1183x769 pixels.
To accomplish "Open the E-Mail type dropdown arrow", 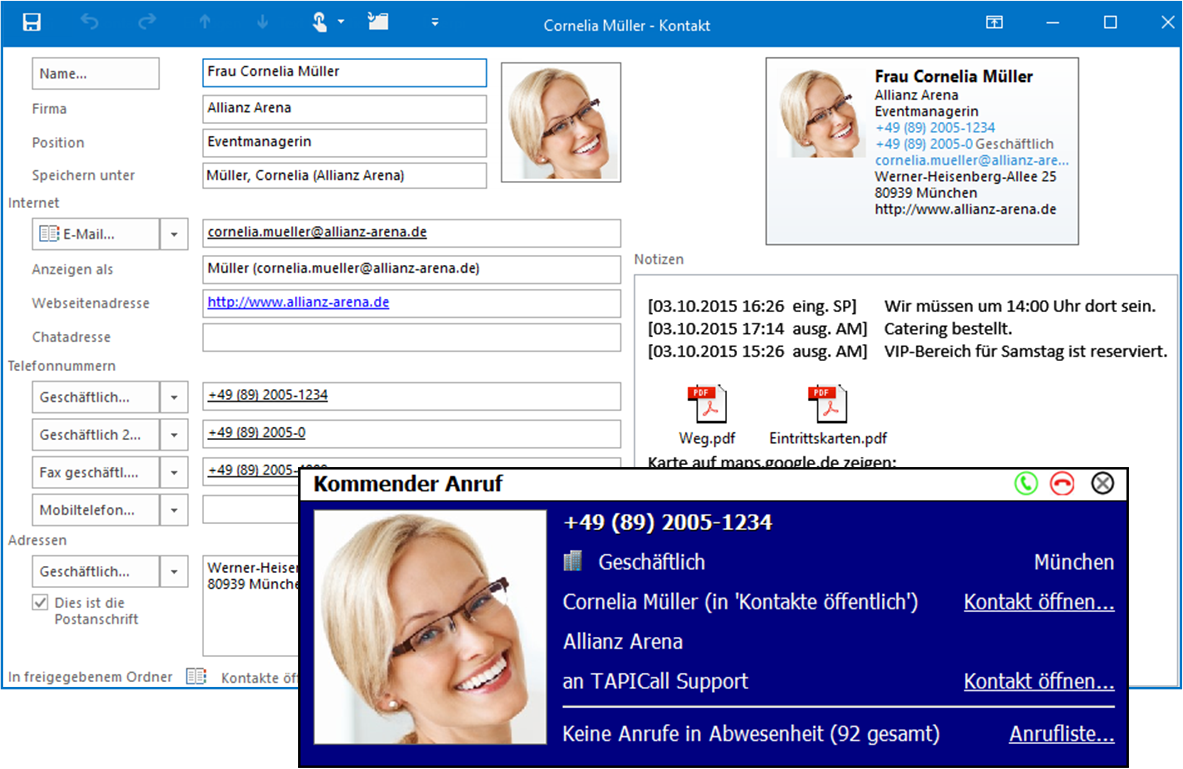I will point(174,234).
